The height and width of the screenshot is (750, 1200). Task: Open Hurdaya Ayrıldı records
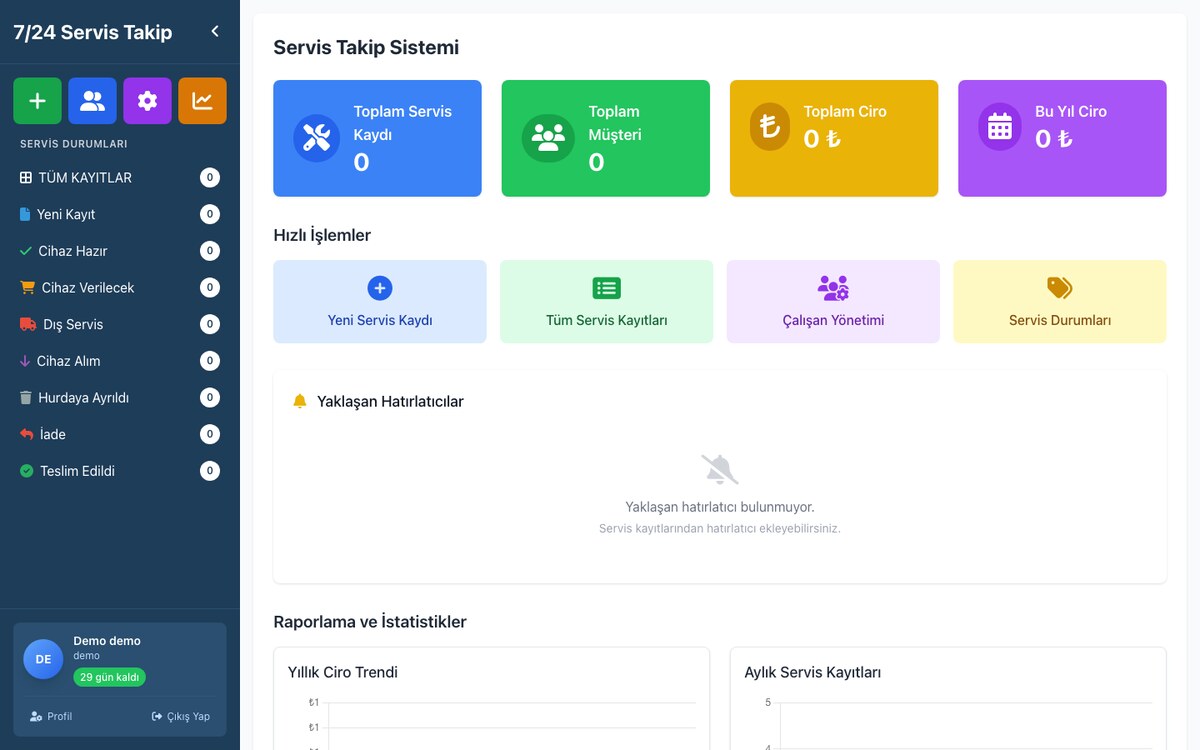pyautogui.click(x=120, y=398)
